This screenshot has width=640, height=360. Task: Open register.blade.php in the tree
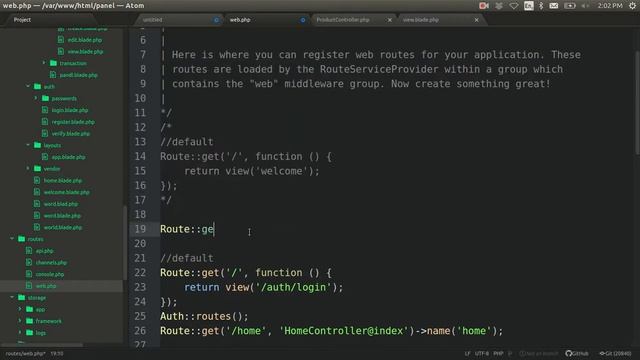coord(73,122)
